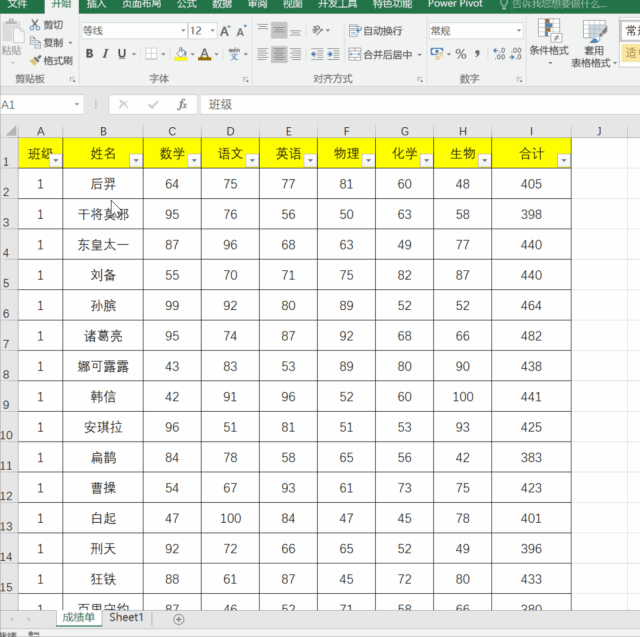This screenshot has width=640, height=637.
Task: Click the add new sheet plus icon
Action: coord(178,619)
